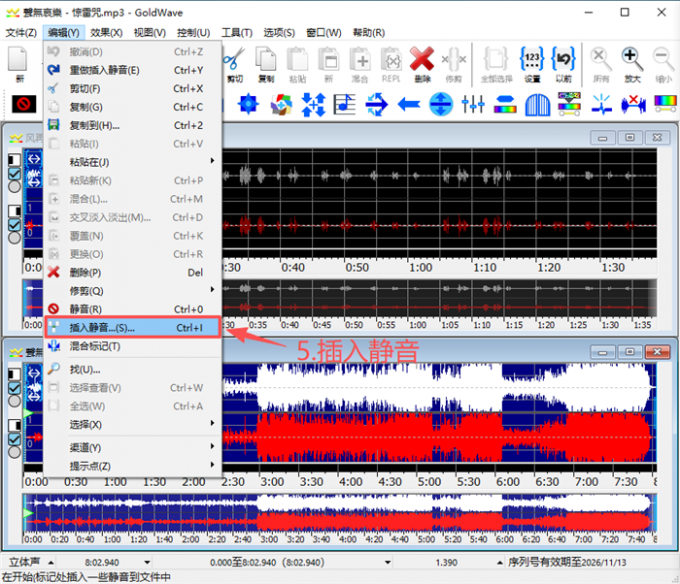Select left channel round button in bottom window
680x584 pixels.
(14, 401)
